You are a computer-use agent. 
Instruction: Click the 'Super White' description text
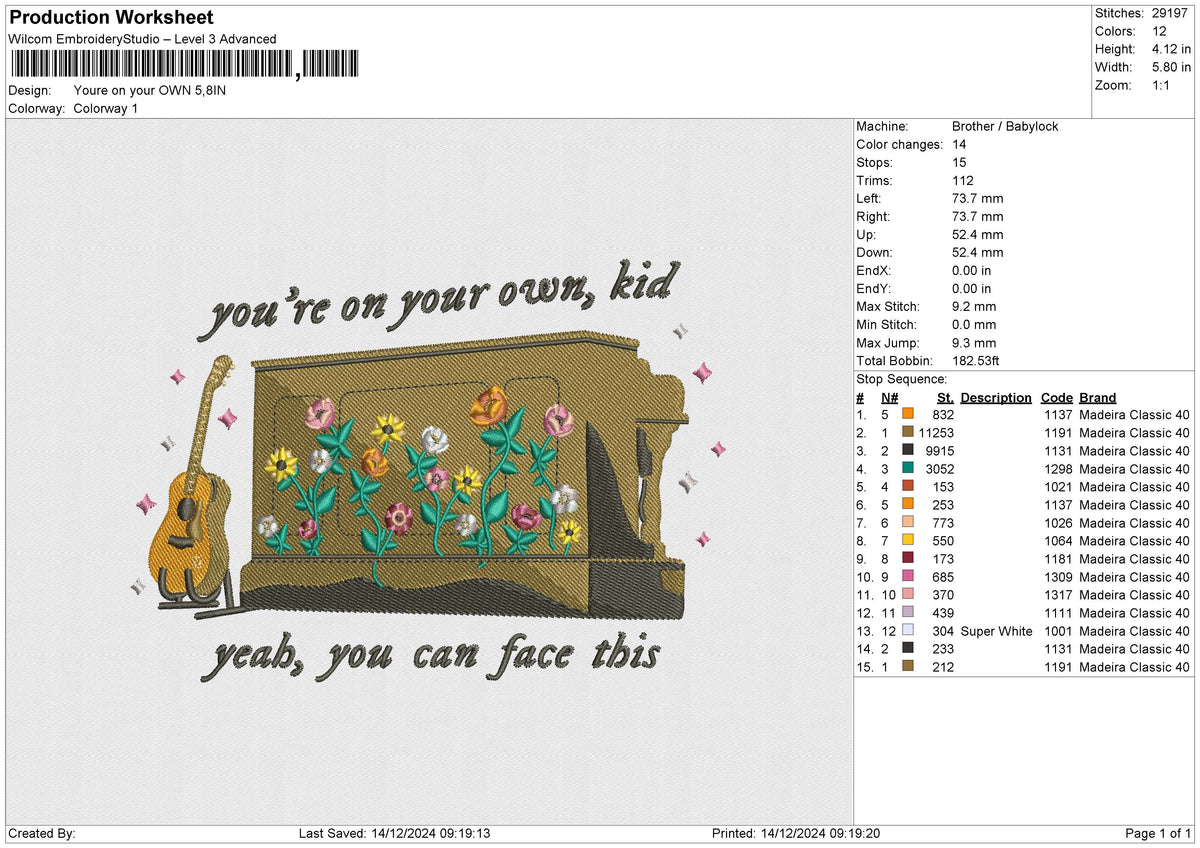click(996, 631)
